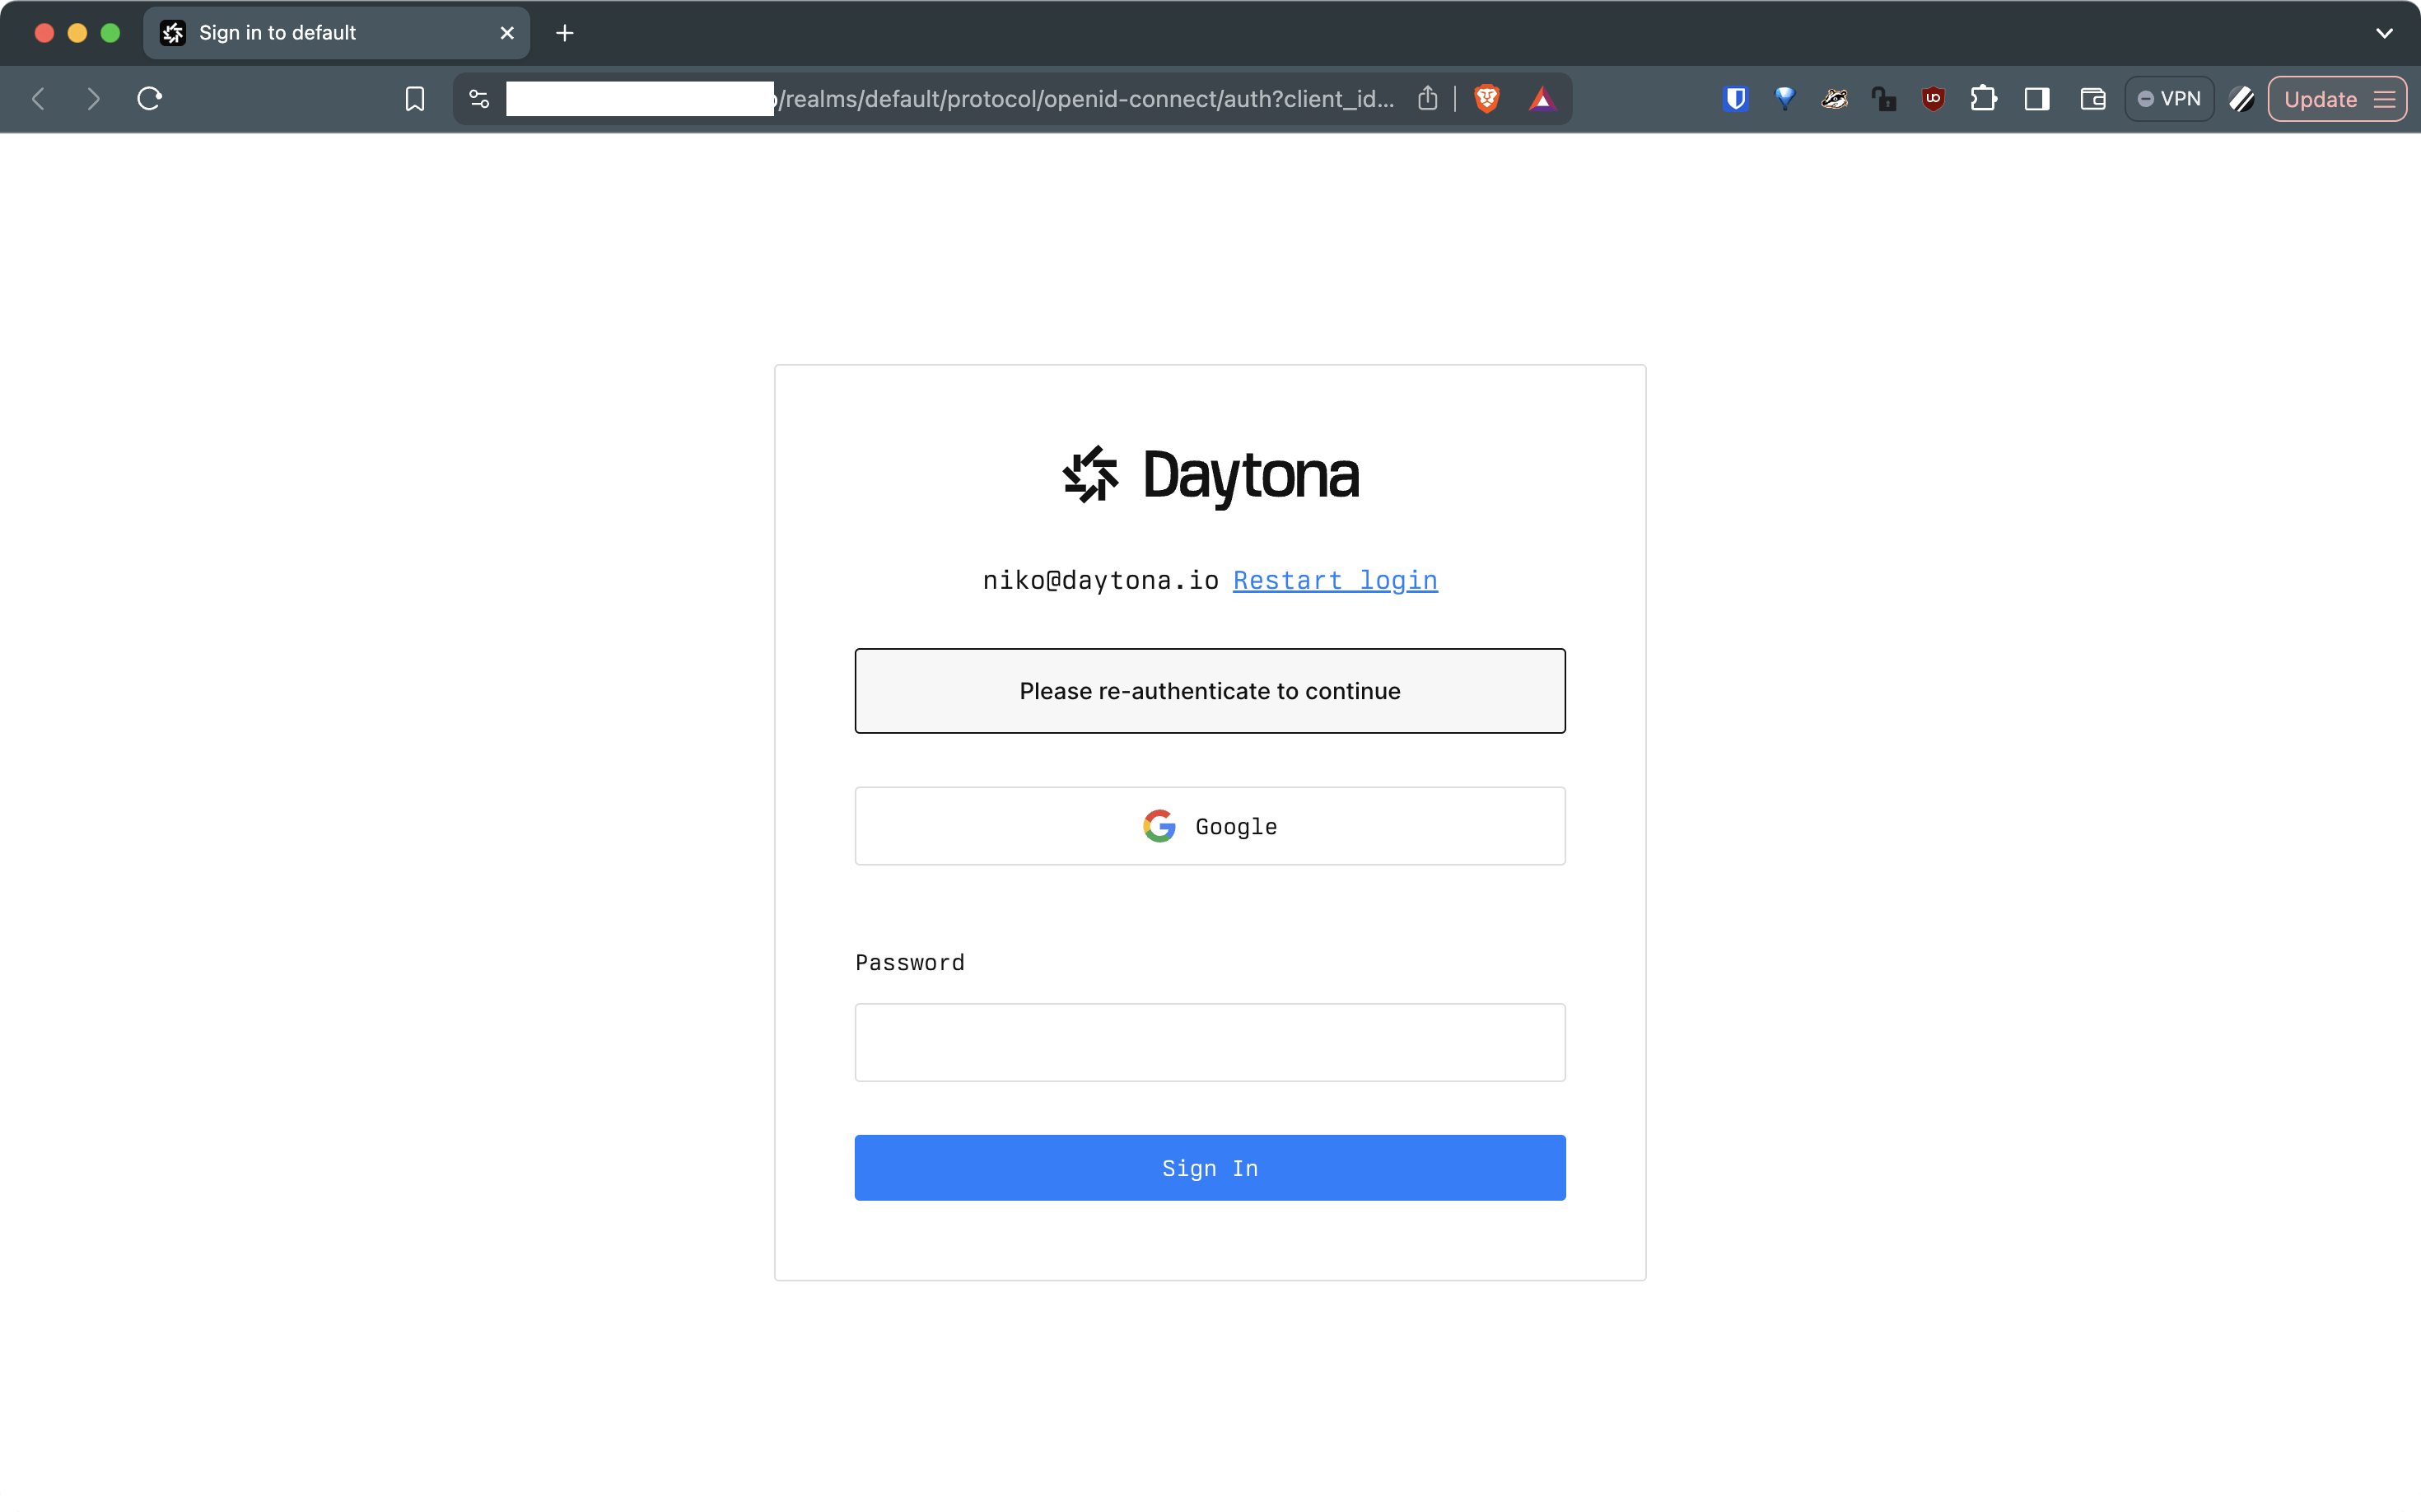Select the Sign in to default tab
The height and width of the screenshot is (1512, 2421).
337,33
